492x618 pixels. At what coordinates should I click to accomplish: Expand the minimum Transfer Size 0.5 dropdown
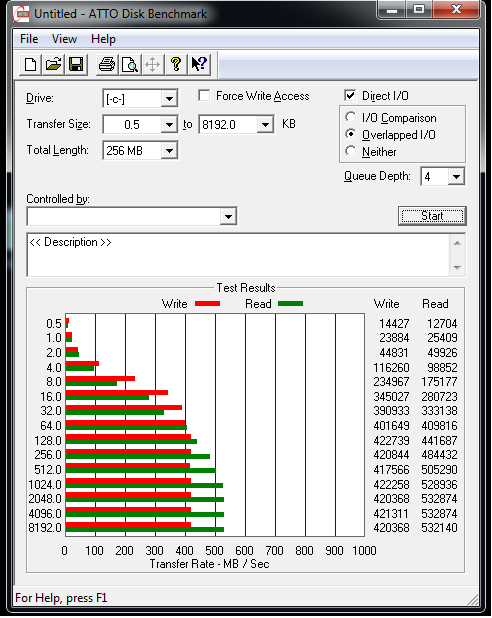(x=169, y=125)
